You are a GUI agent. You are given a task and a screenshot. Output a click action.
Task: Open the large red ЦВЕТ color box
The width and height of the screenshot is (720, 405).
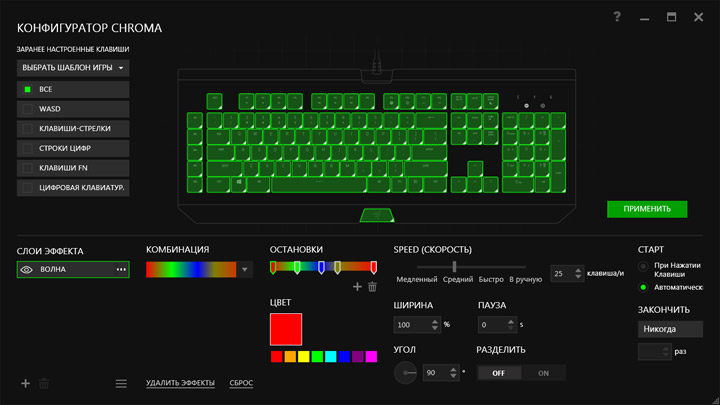286,329
